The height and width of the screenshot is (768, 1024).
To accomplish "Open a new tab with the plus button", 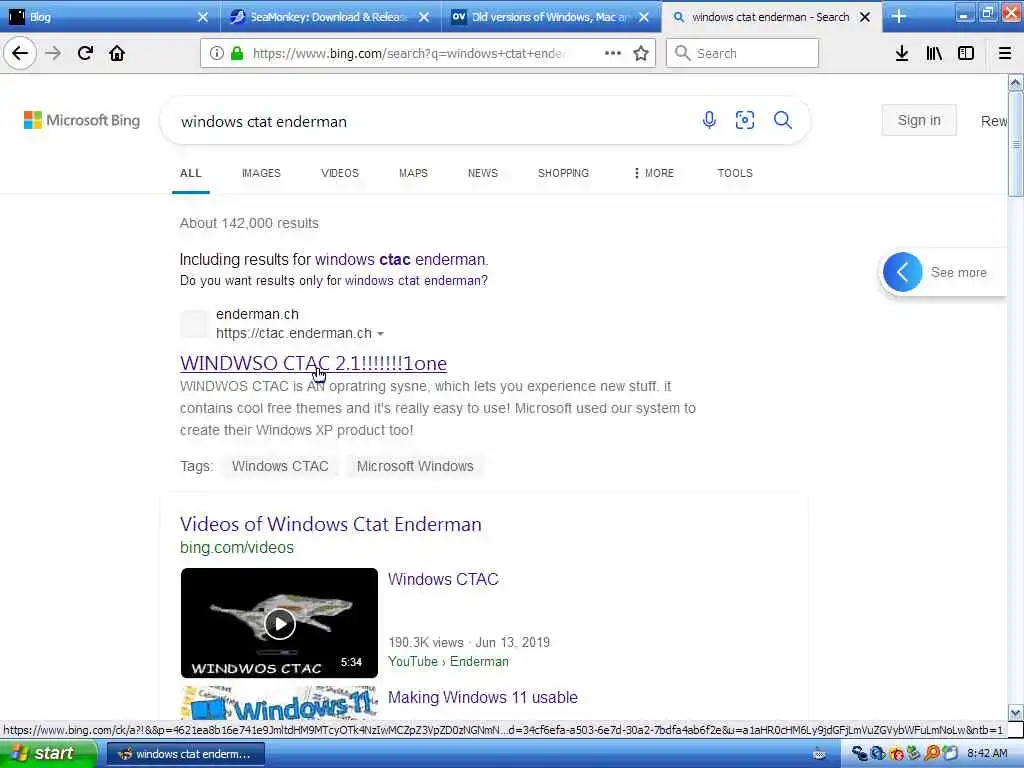I will point(899,17).
